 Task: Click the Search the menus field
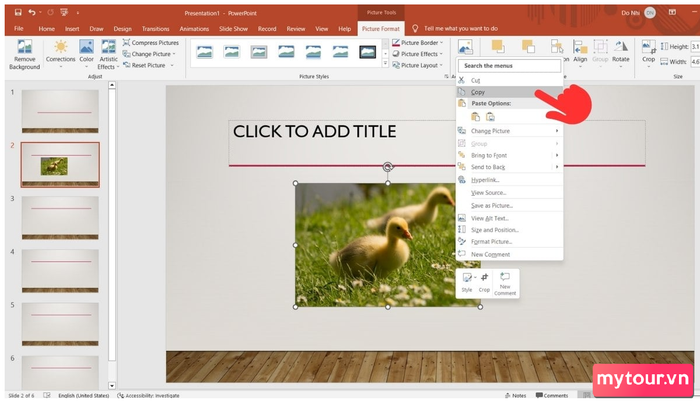pyautogui.click(x=509, y=66)
